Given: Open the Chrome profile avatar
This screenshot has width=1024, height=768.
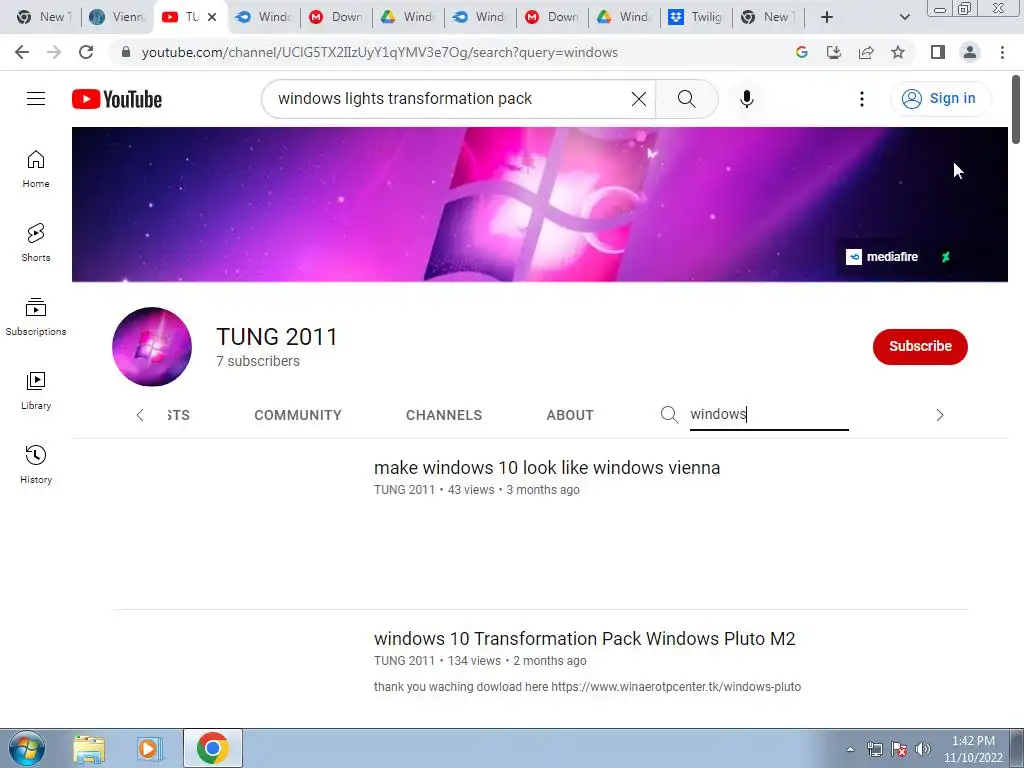Looking at the screenshot, I should coord(970,52).
